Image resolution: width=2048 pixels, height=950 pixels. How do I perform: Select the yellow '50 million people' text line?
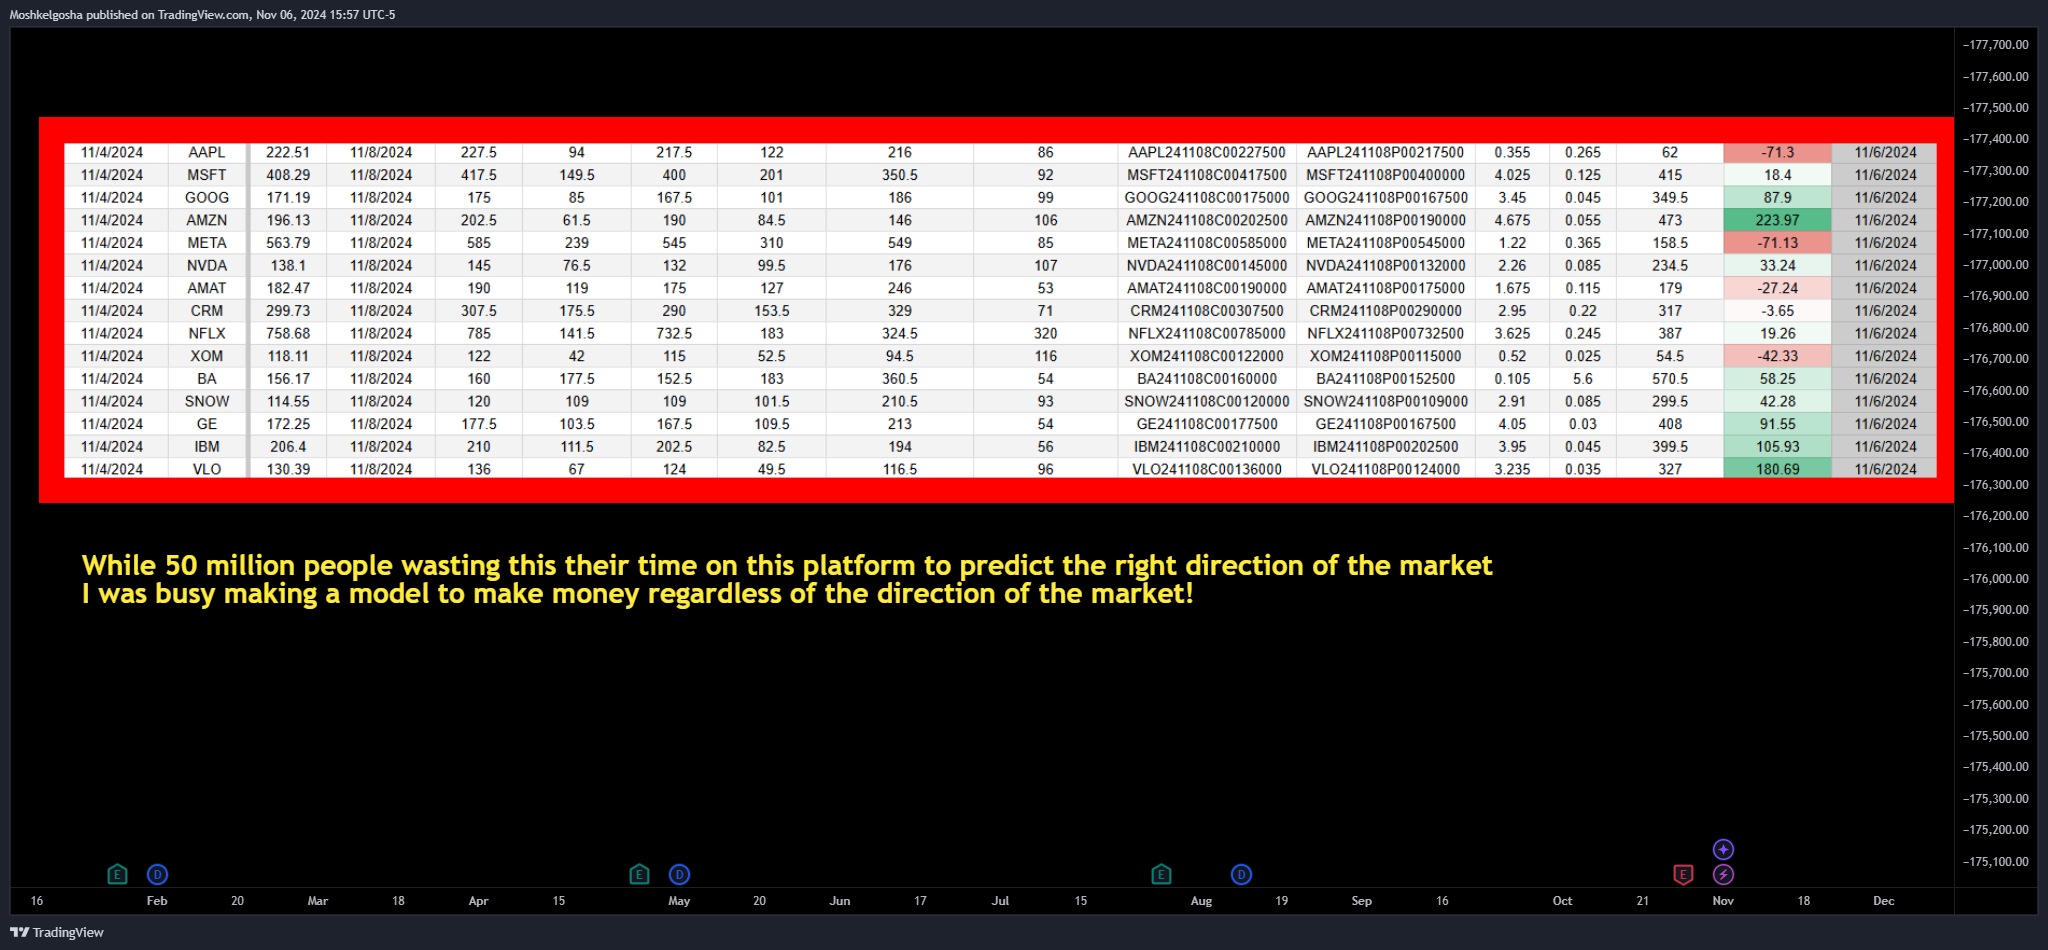coord(786,565)
